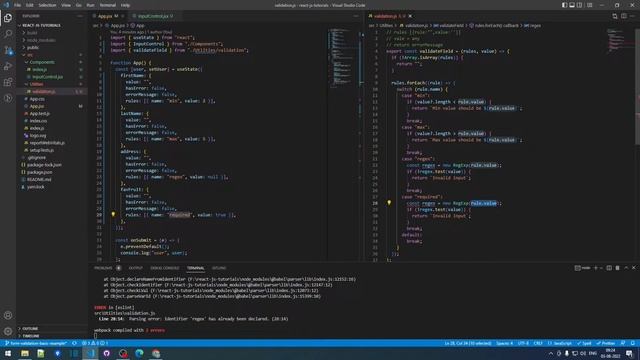Open the Selection menu
Viewport: 640px width, 360px height.
pos(47,5)
